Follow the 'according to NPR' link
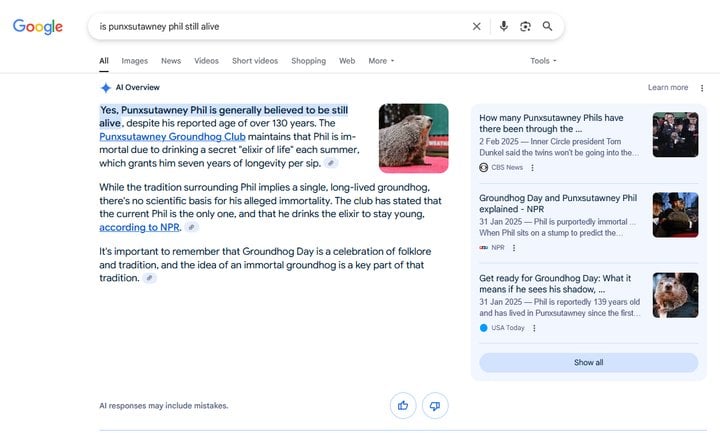Screen dimensions: 720x433 (x=139, y=227)
